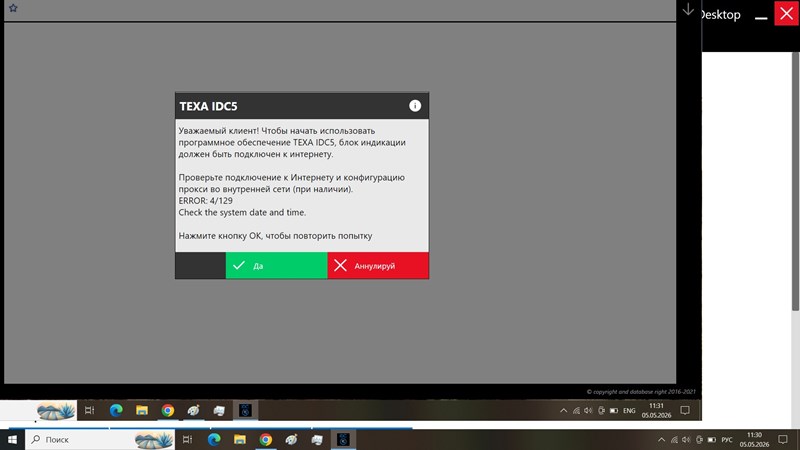Open the battery indicator in the ENG tray
800x450 pixels.
[x=614, y=410]
